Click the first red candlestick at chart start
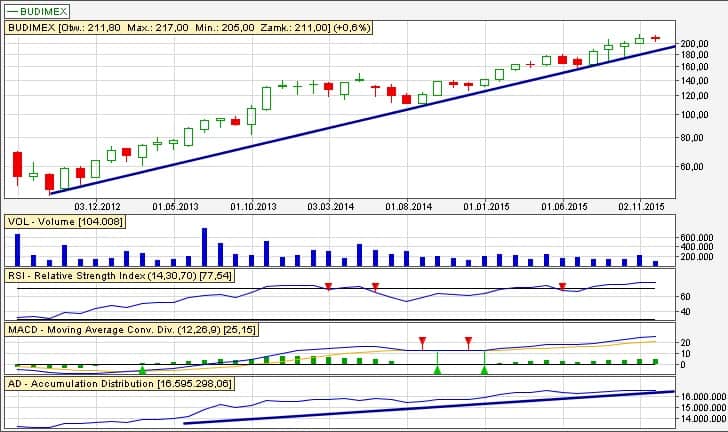Image resolution: width=728 pixels, height=432 pixels. (x=17, y=164)
